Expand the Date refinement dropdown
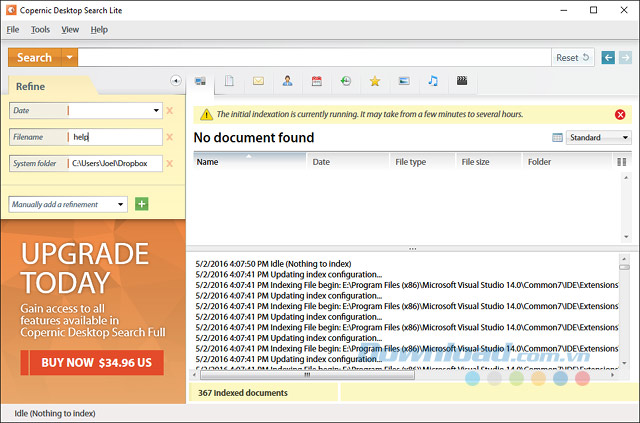Viewport: 640px width, 423px height. [156, 111]
